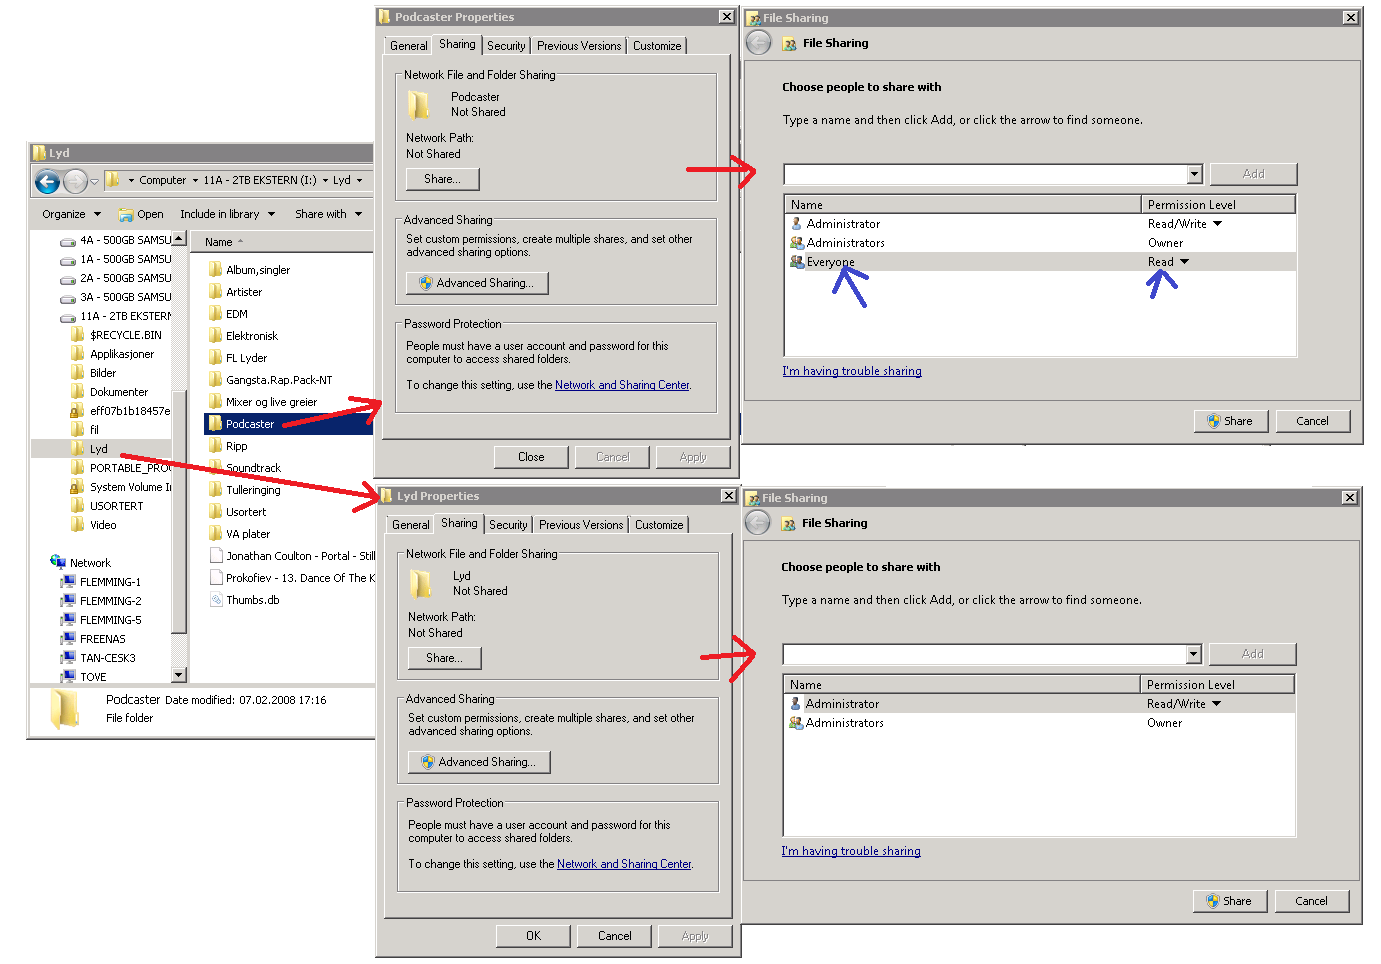Screen dimensions: 1381x964
Task: Open the Include in library dropdown
Action: click(x=227, y=214)
